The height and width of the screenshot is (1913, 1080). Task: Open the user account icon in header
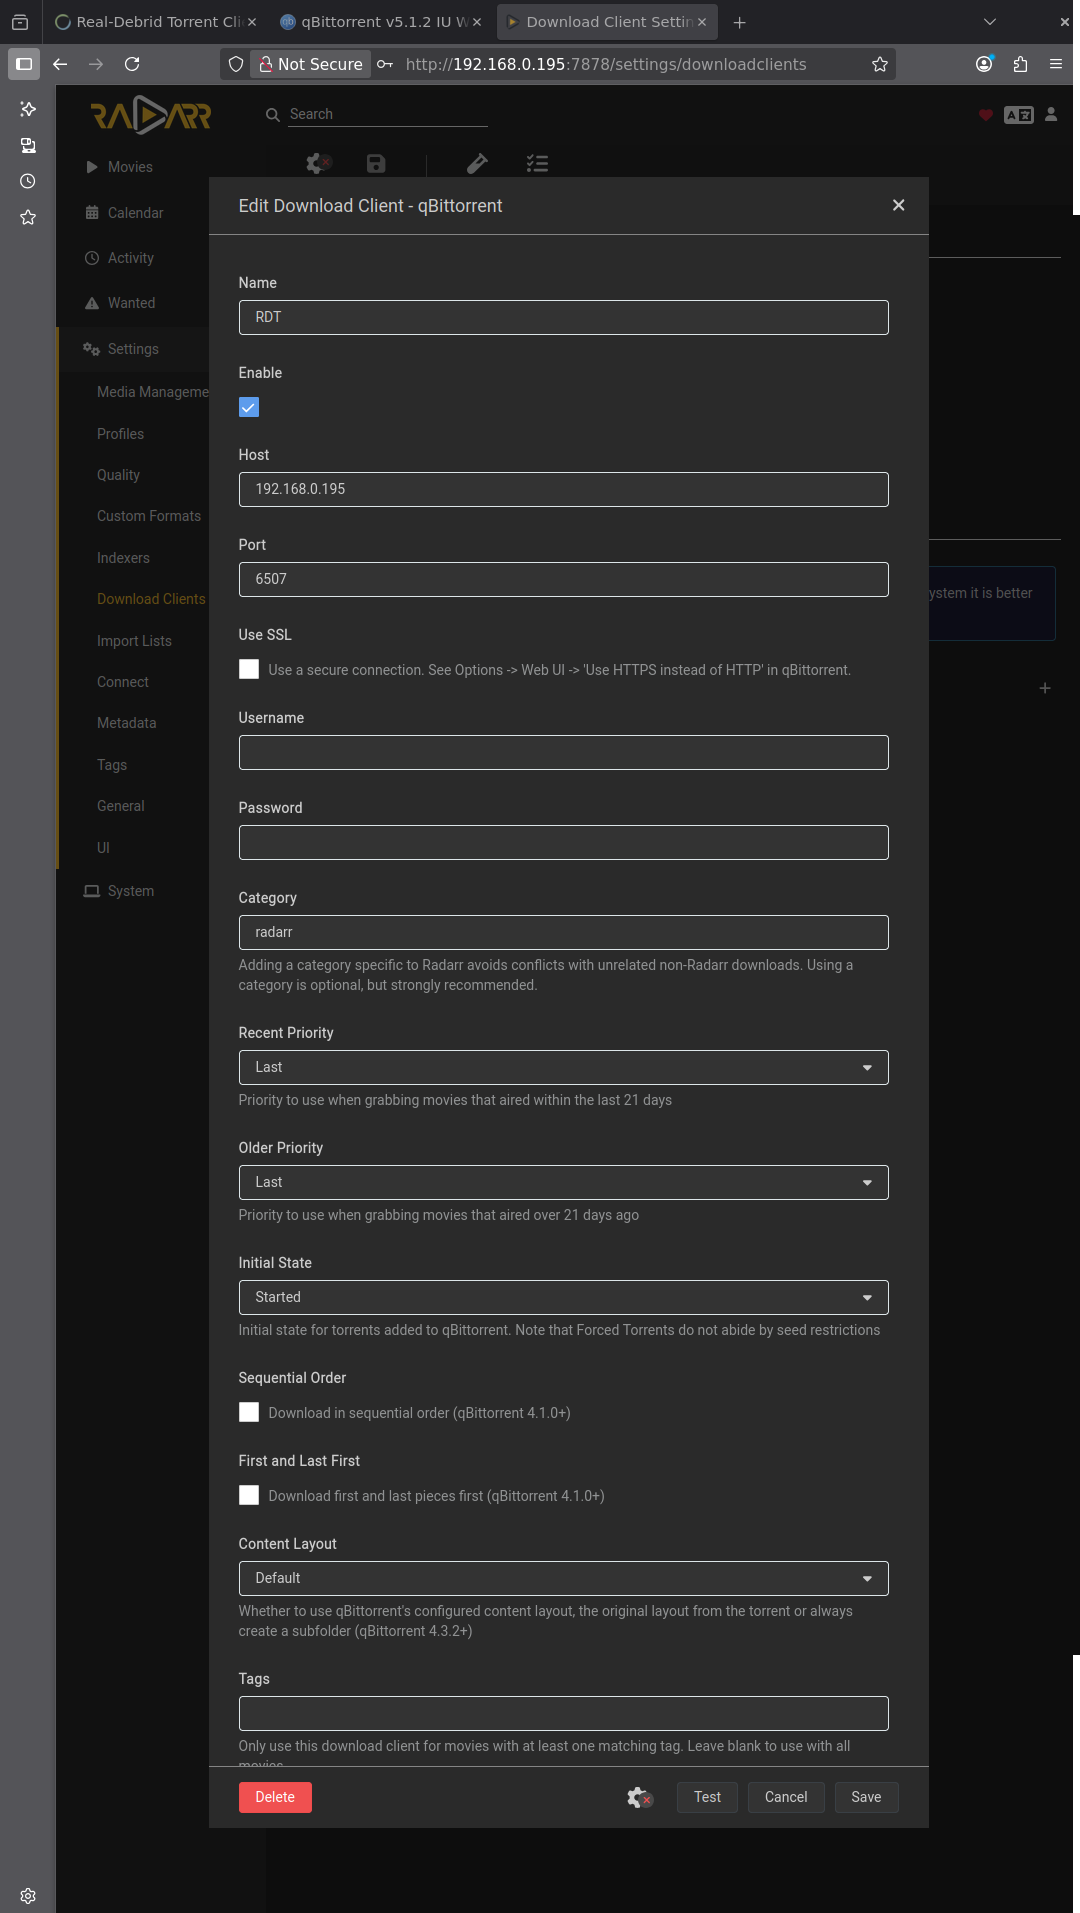click(x=1051, y=115)
